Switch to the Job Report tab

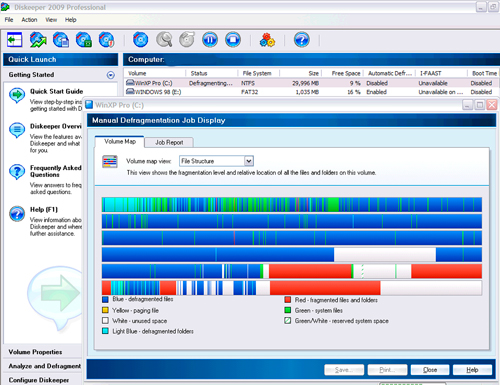[x=169, y=142]
